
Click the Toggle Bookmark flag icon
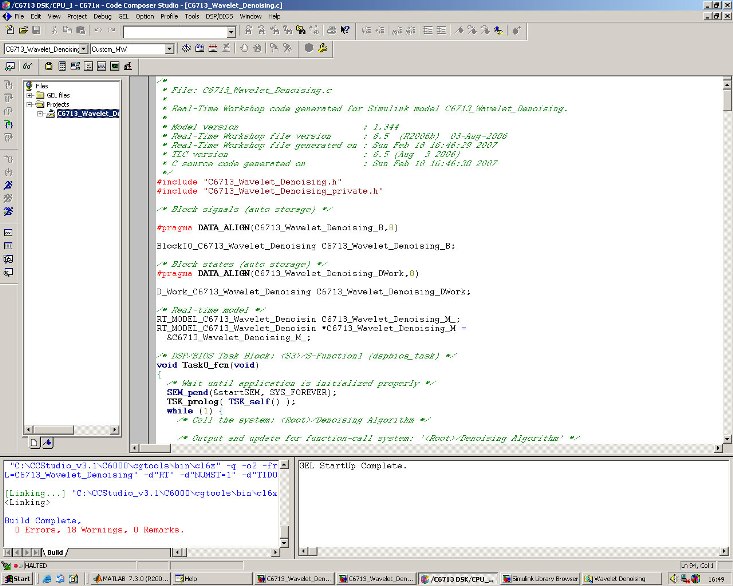click(x=460, y=30)
